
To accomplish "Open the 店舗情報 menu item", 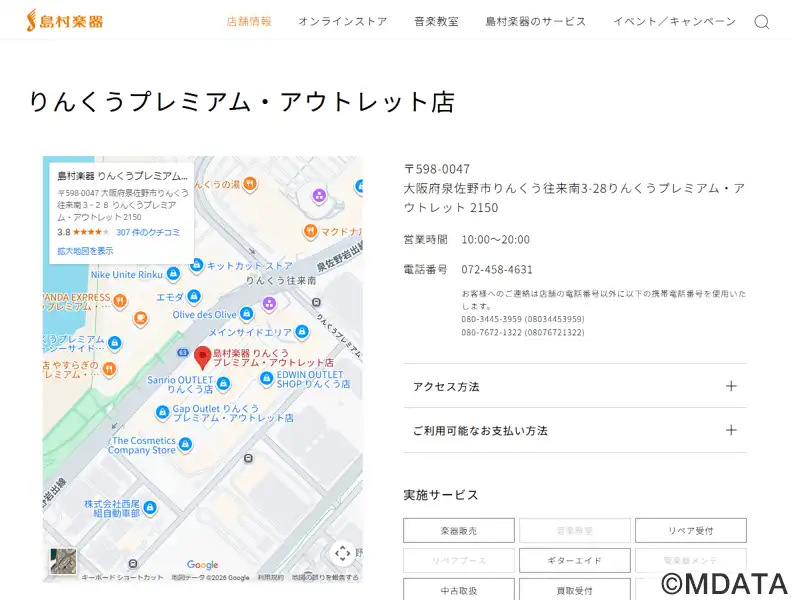I will (x=249, y=21).
